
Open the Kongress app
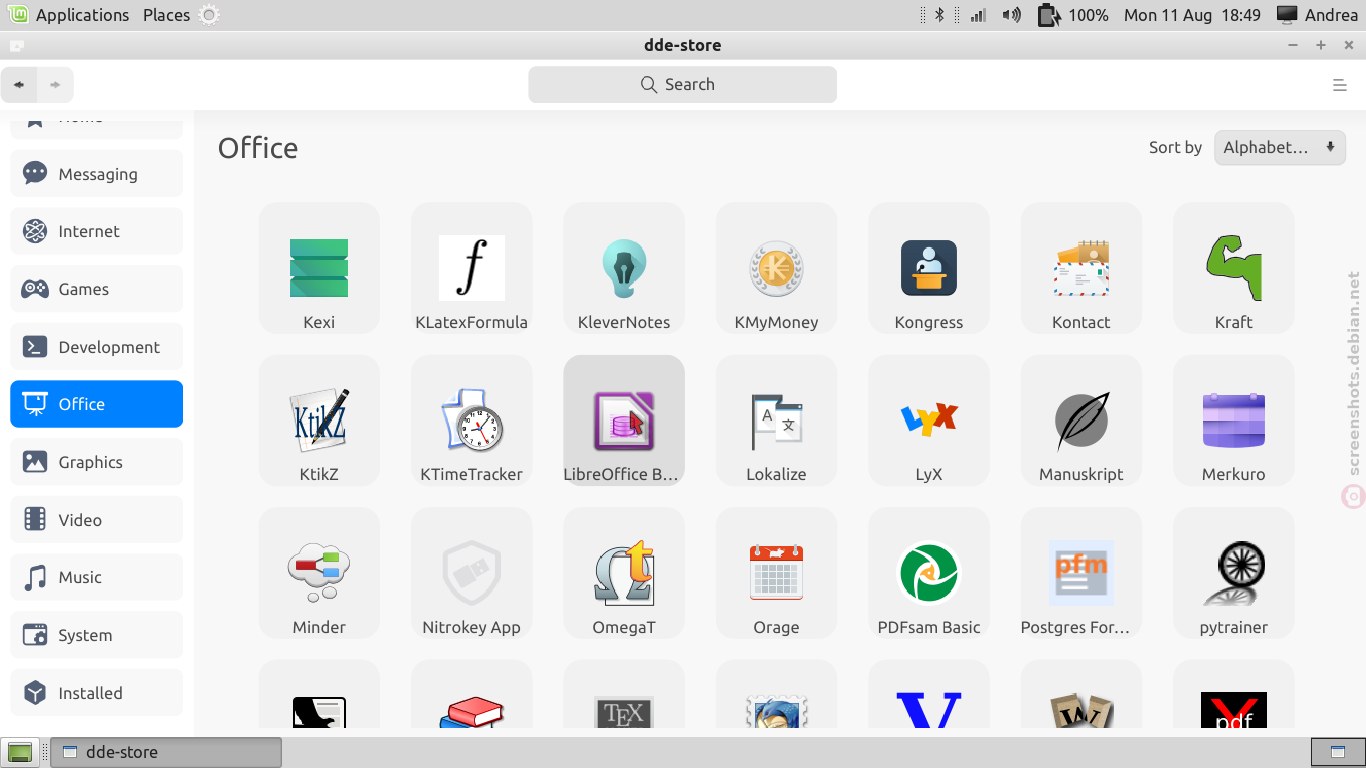tap(929, 268)
